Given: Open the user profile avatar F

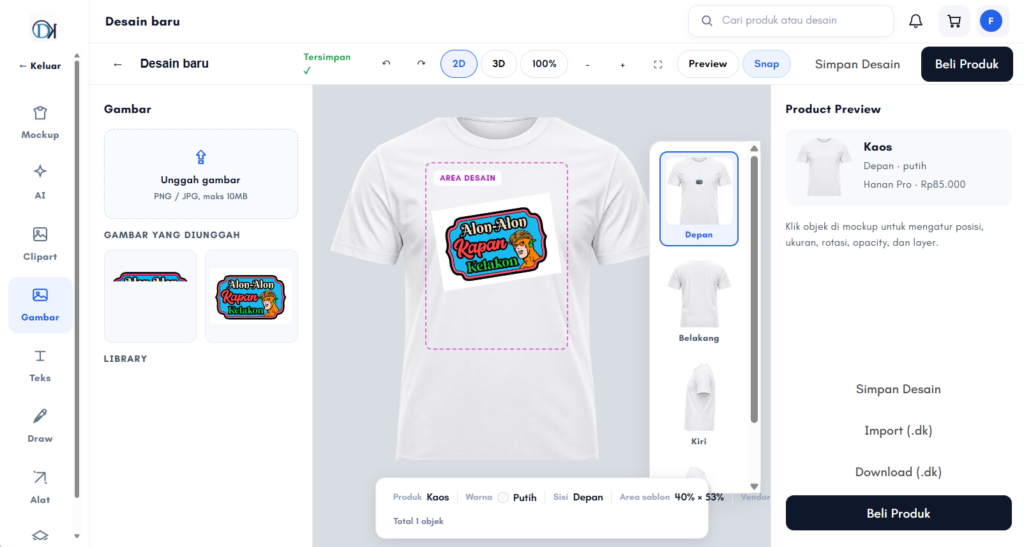Looking at the screenshot, I should coord(991,21).
